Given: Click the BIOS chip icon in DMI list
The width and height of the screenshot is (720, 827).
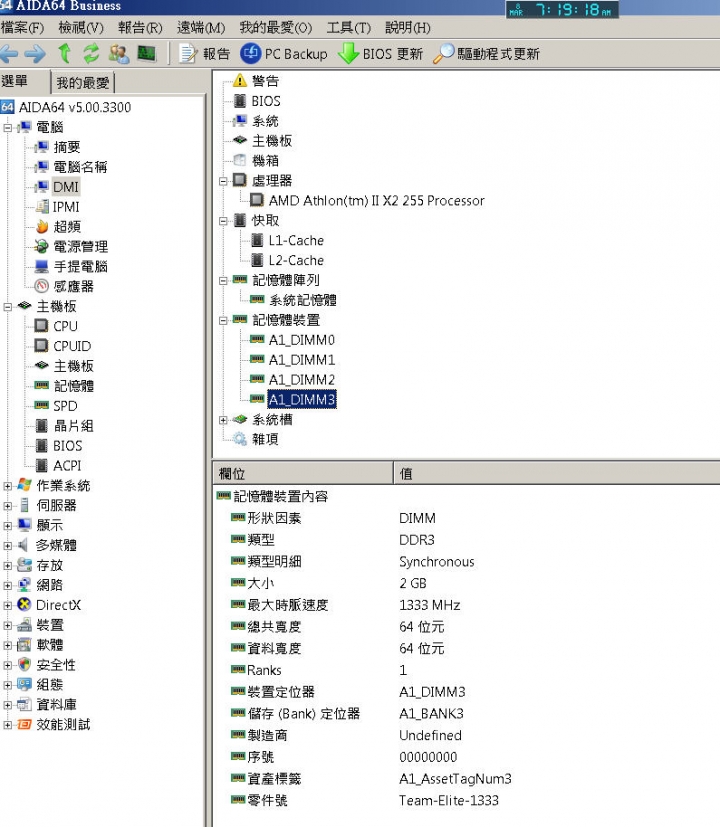Looking at the screenshot, I should pos(240,101).
